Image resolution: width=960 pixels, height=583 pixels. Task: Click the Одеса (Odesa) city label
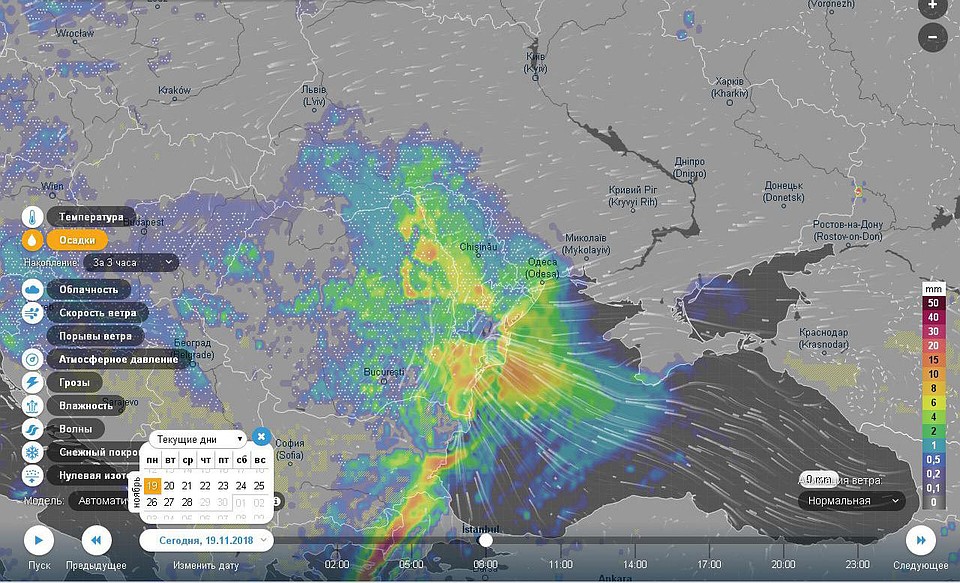point(543,268)
